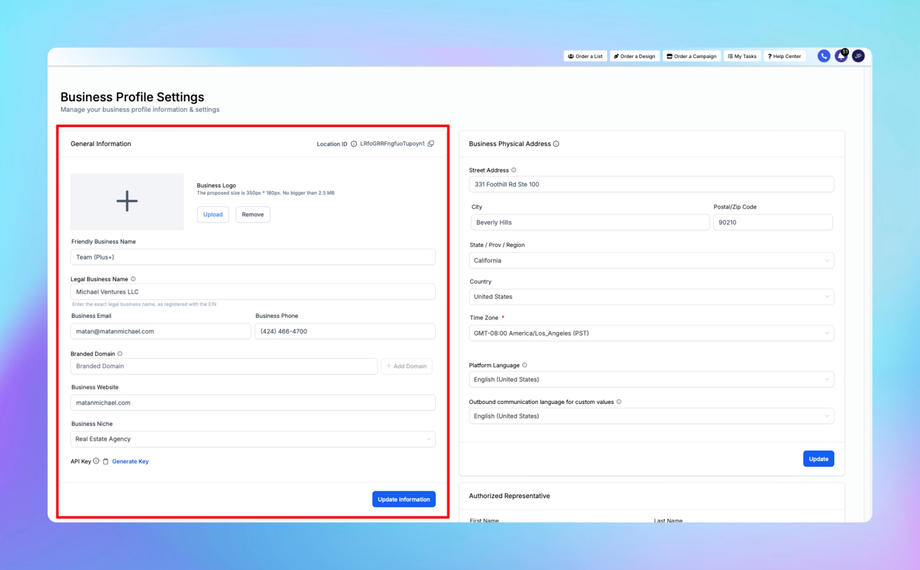Copy the Location ID with the copy icon
The width and height of the screenshot is (920, 570).
tap(431, 144)
